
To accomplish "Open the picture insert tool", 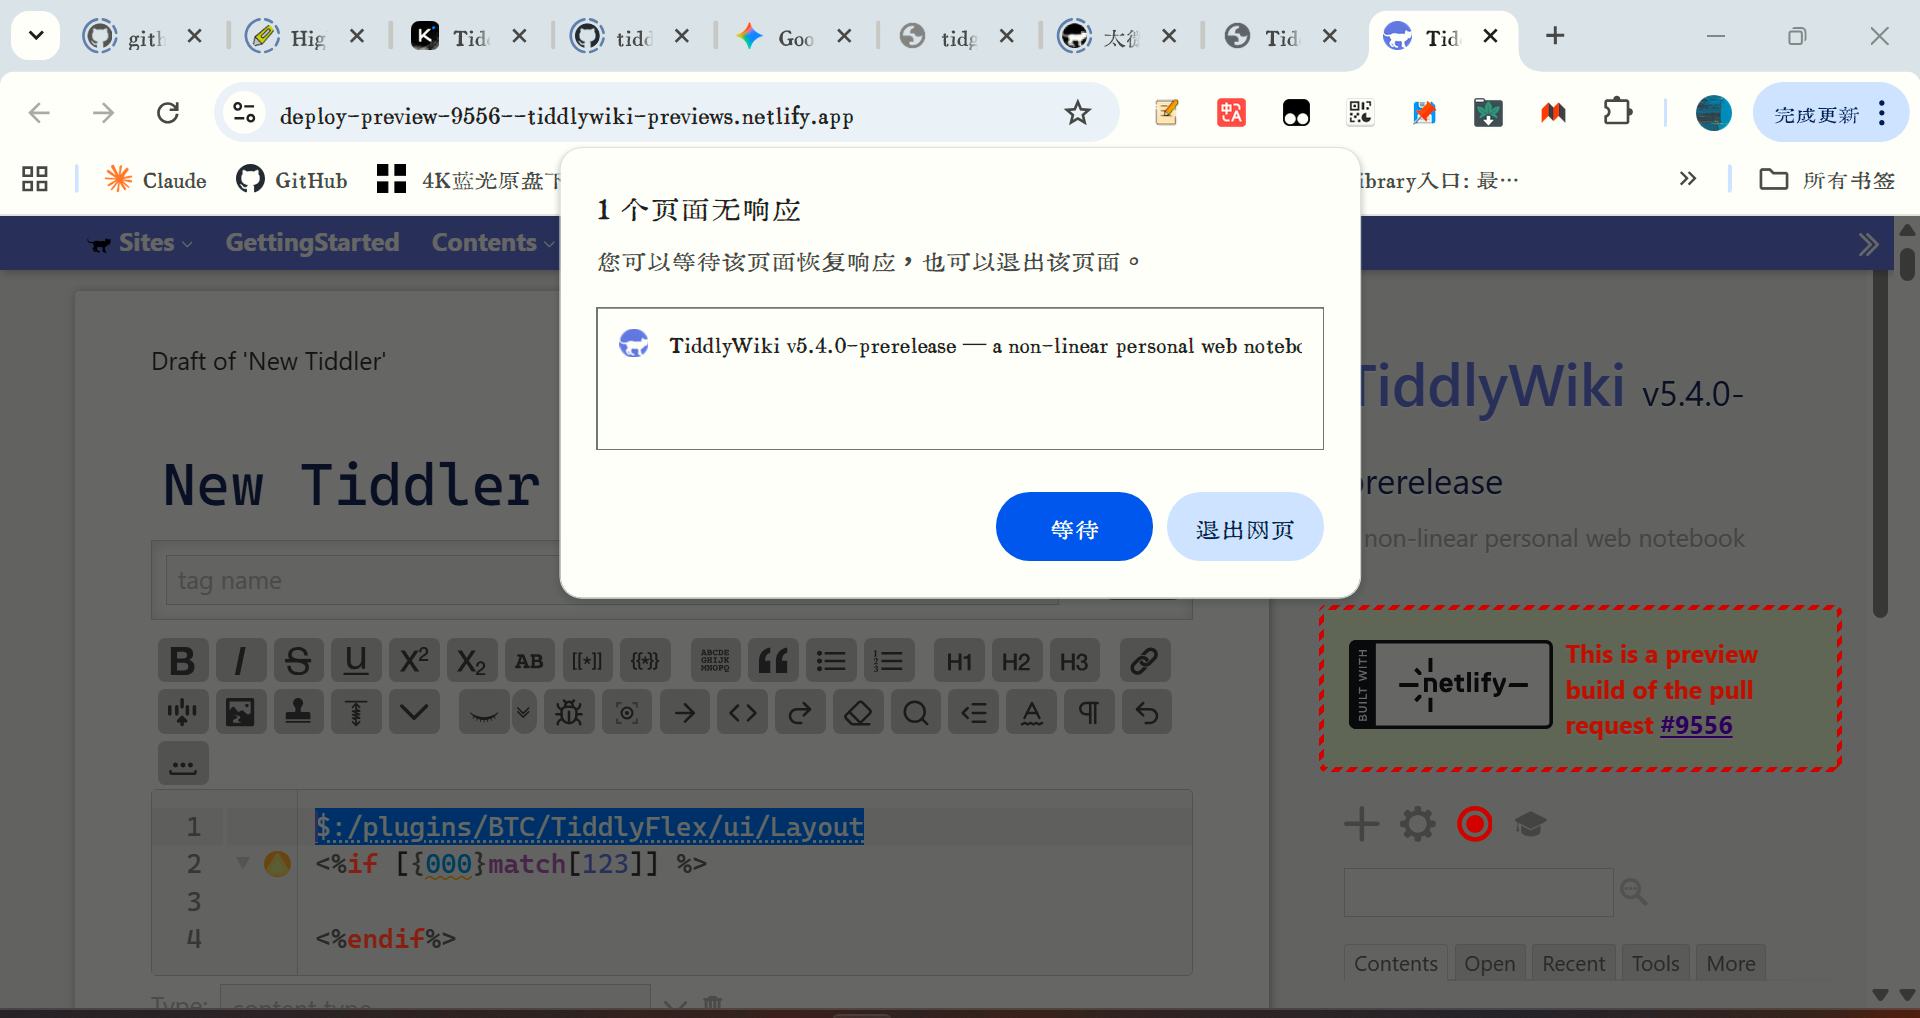I will point(240,713).
